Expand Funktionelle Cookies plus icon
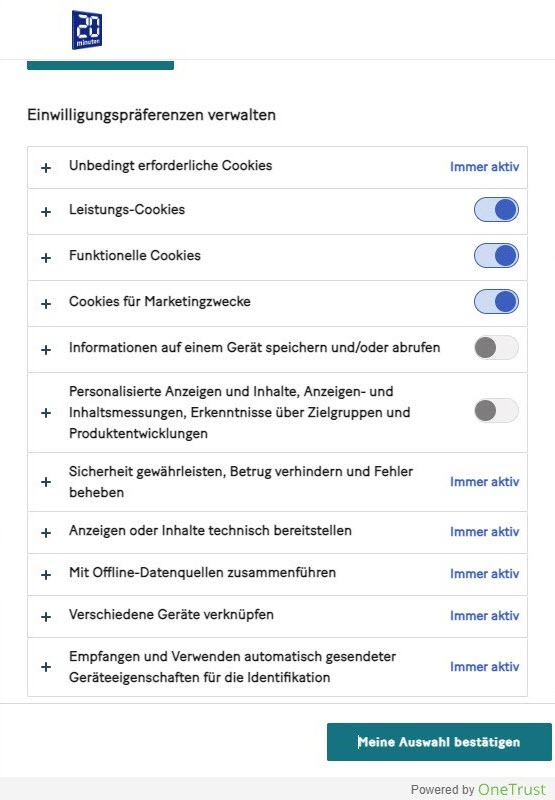555x800 pixels. pyautogui.click(x=46, y=258)
